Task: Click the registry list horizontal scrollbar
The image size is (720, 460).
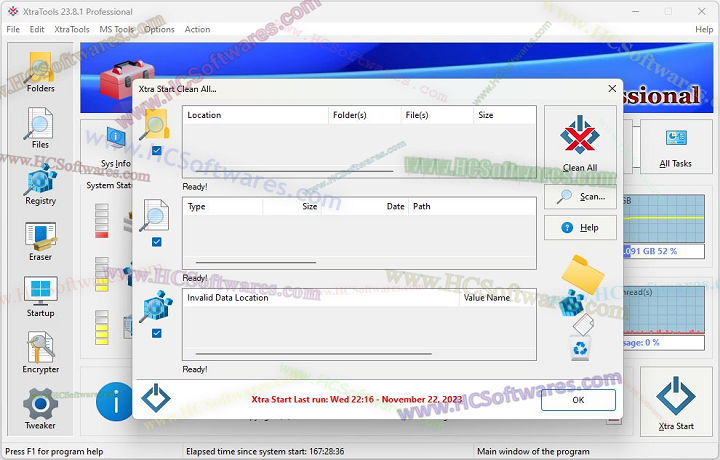Action: 314,354
